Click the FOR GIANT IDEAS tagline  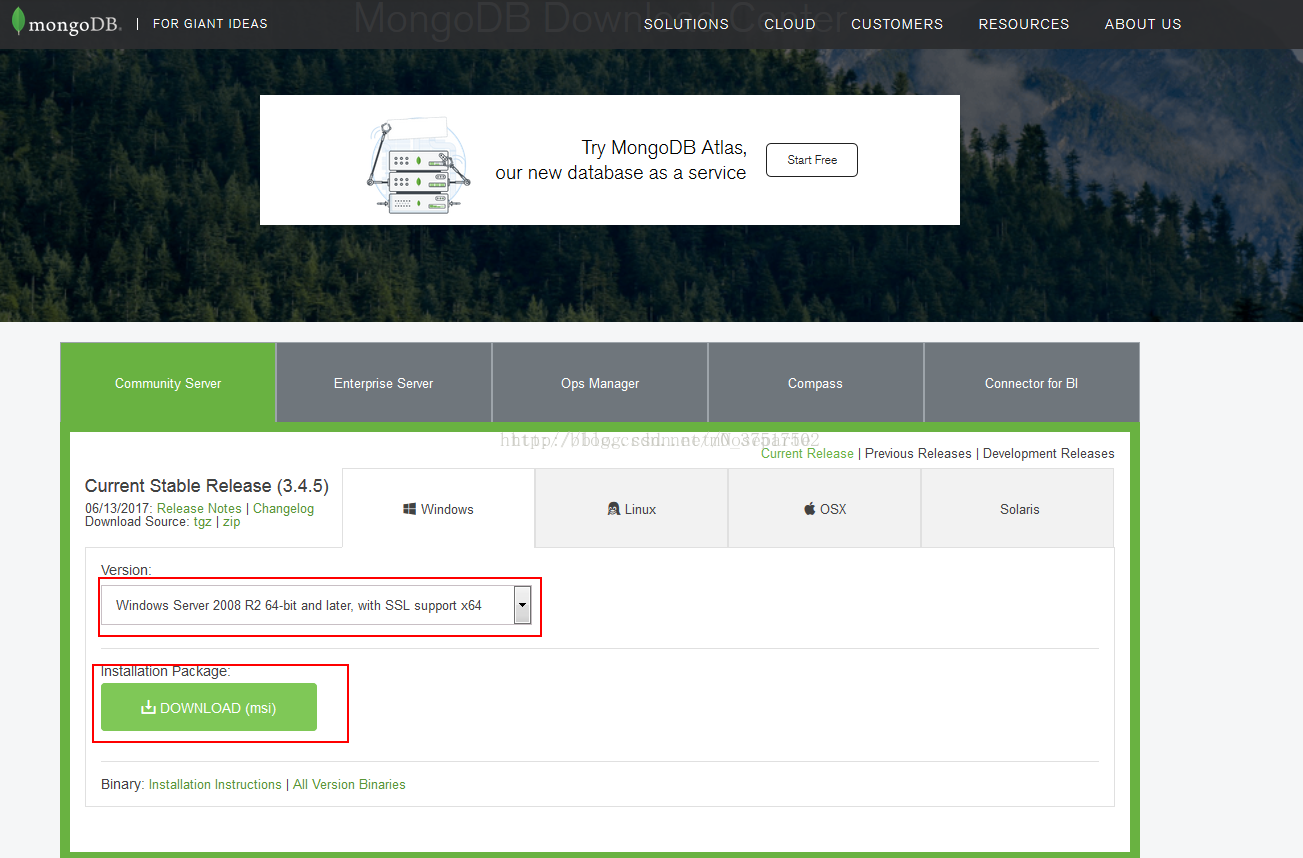coord(210,23)
